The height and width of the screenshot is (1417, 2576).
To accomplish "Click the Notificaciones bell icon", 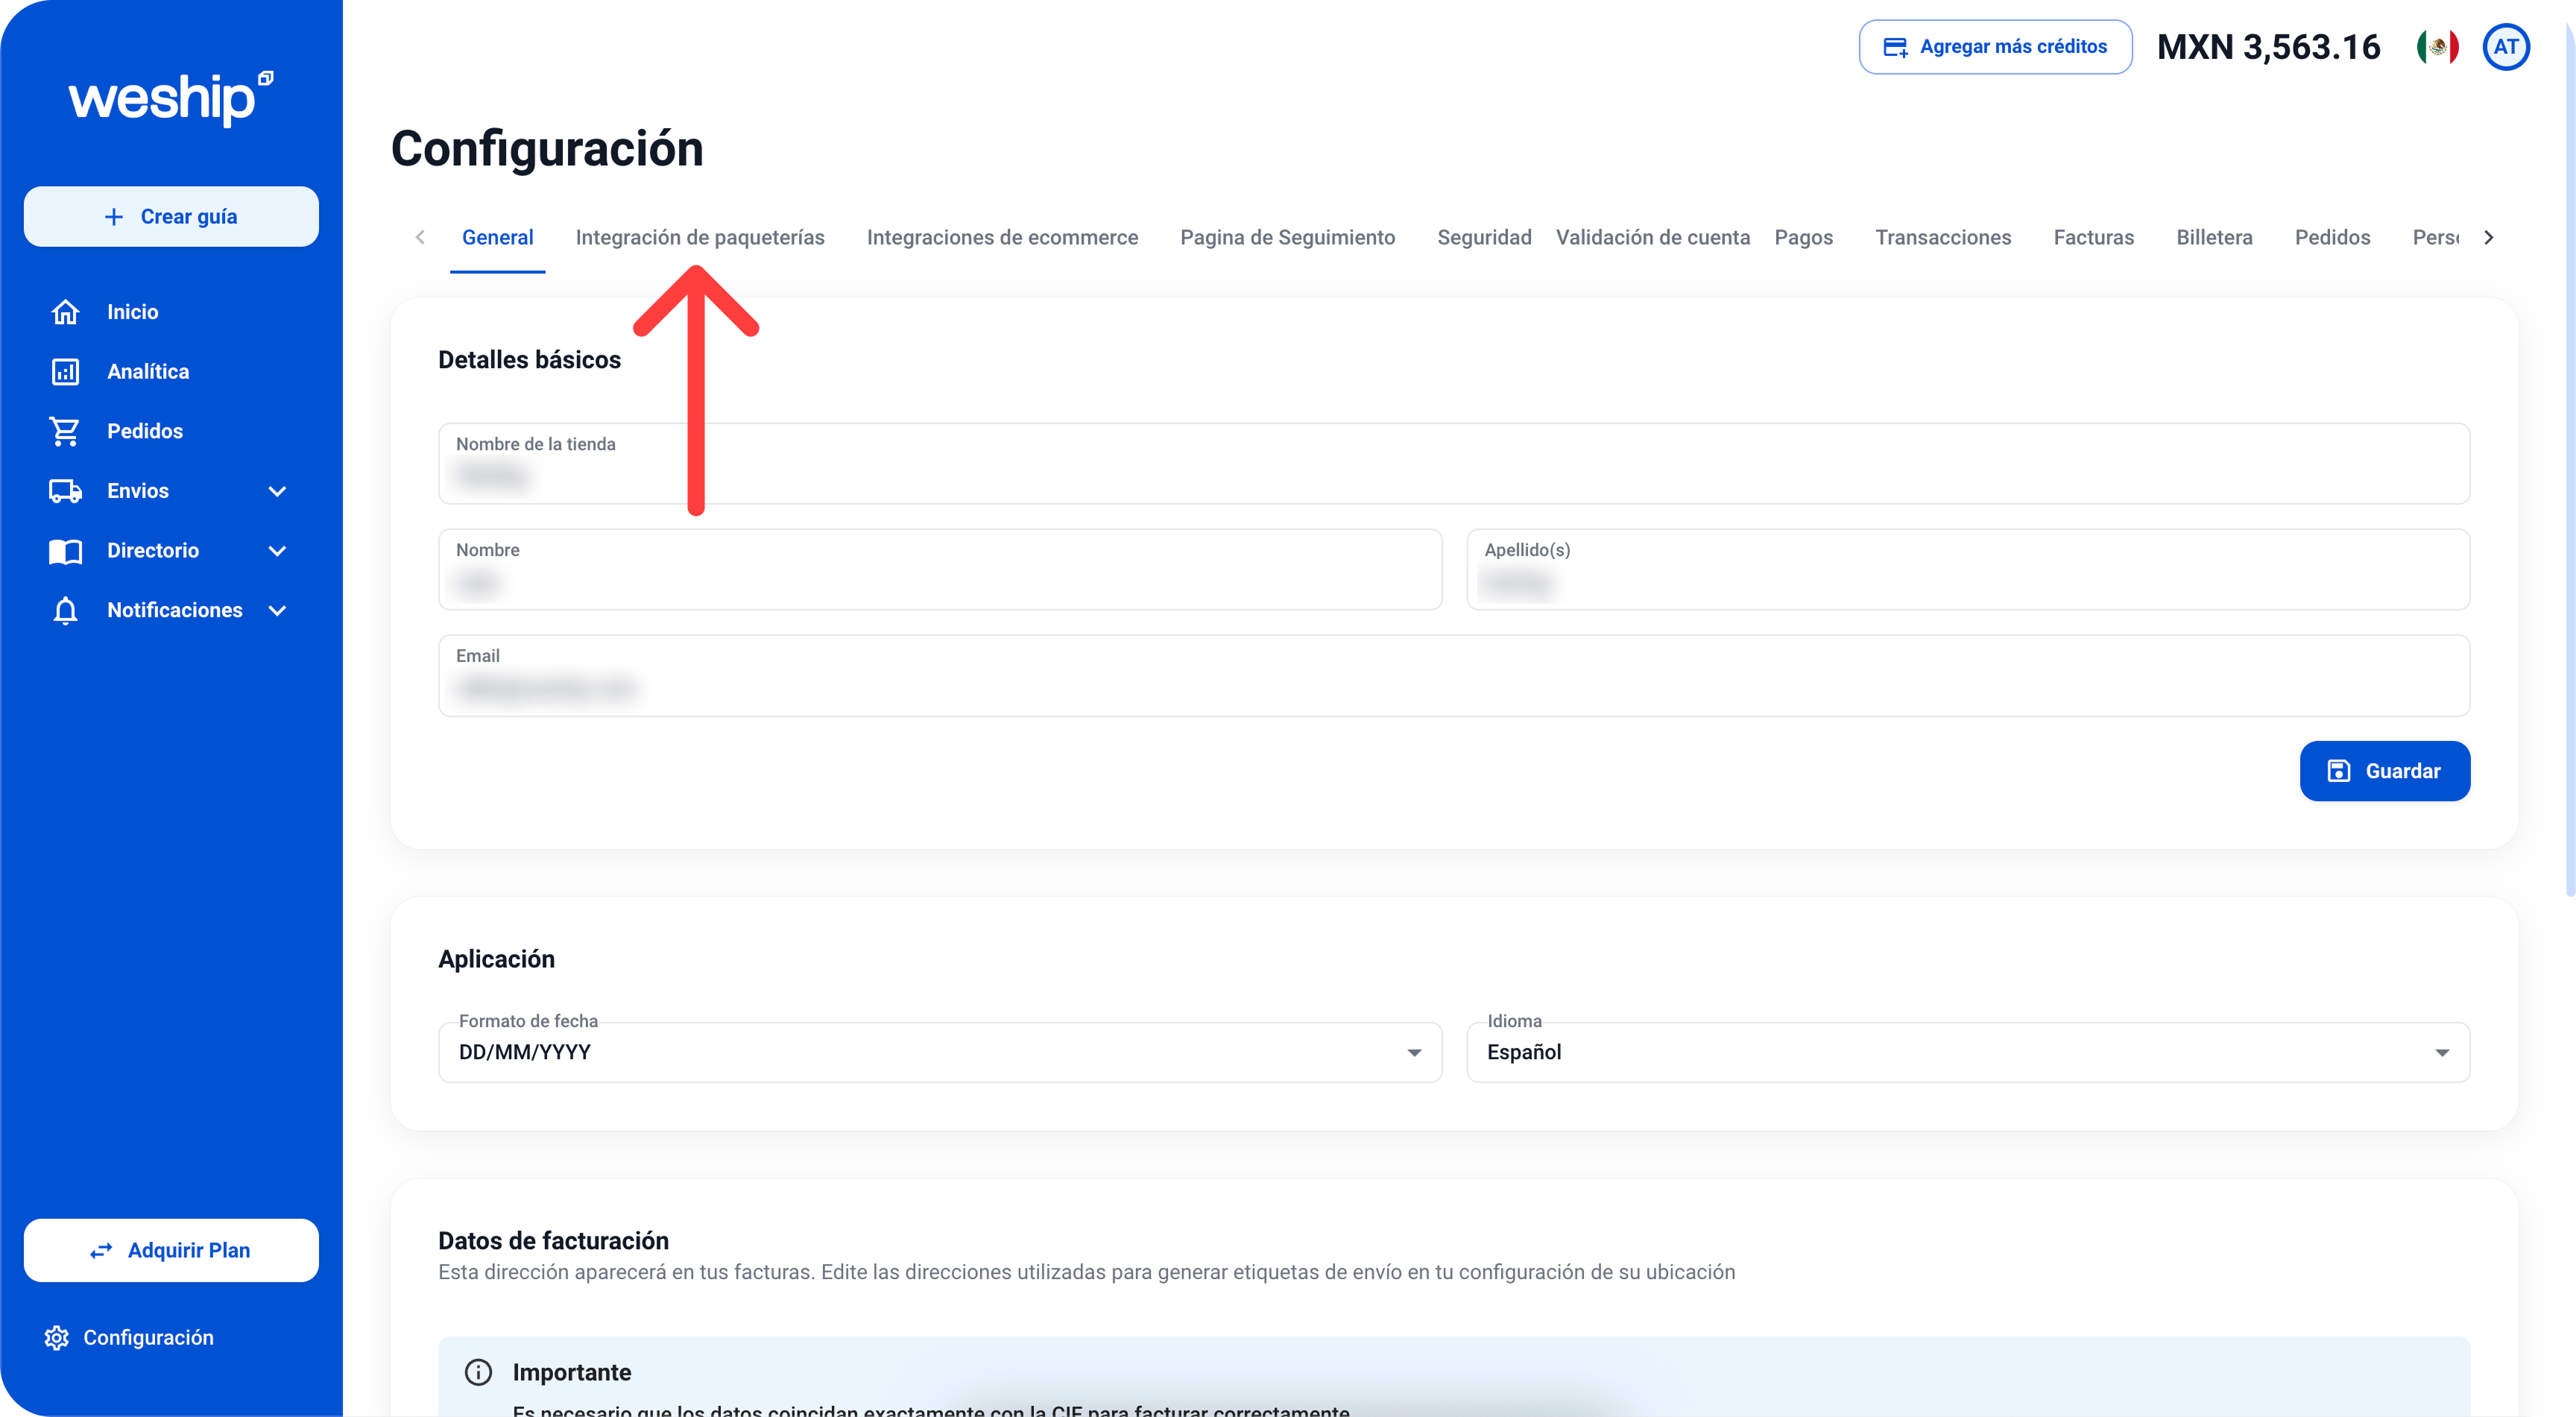I will click(65, 610).
